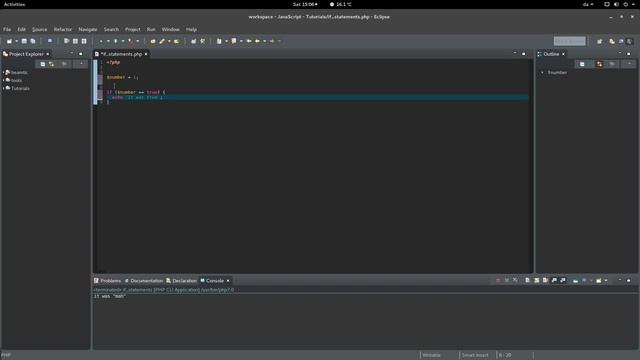Select $number in the Outline
This screenshot has height=360, width=640.
(x=557, y=72)
